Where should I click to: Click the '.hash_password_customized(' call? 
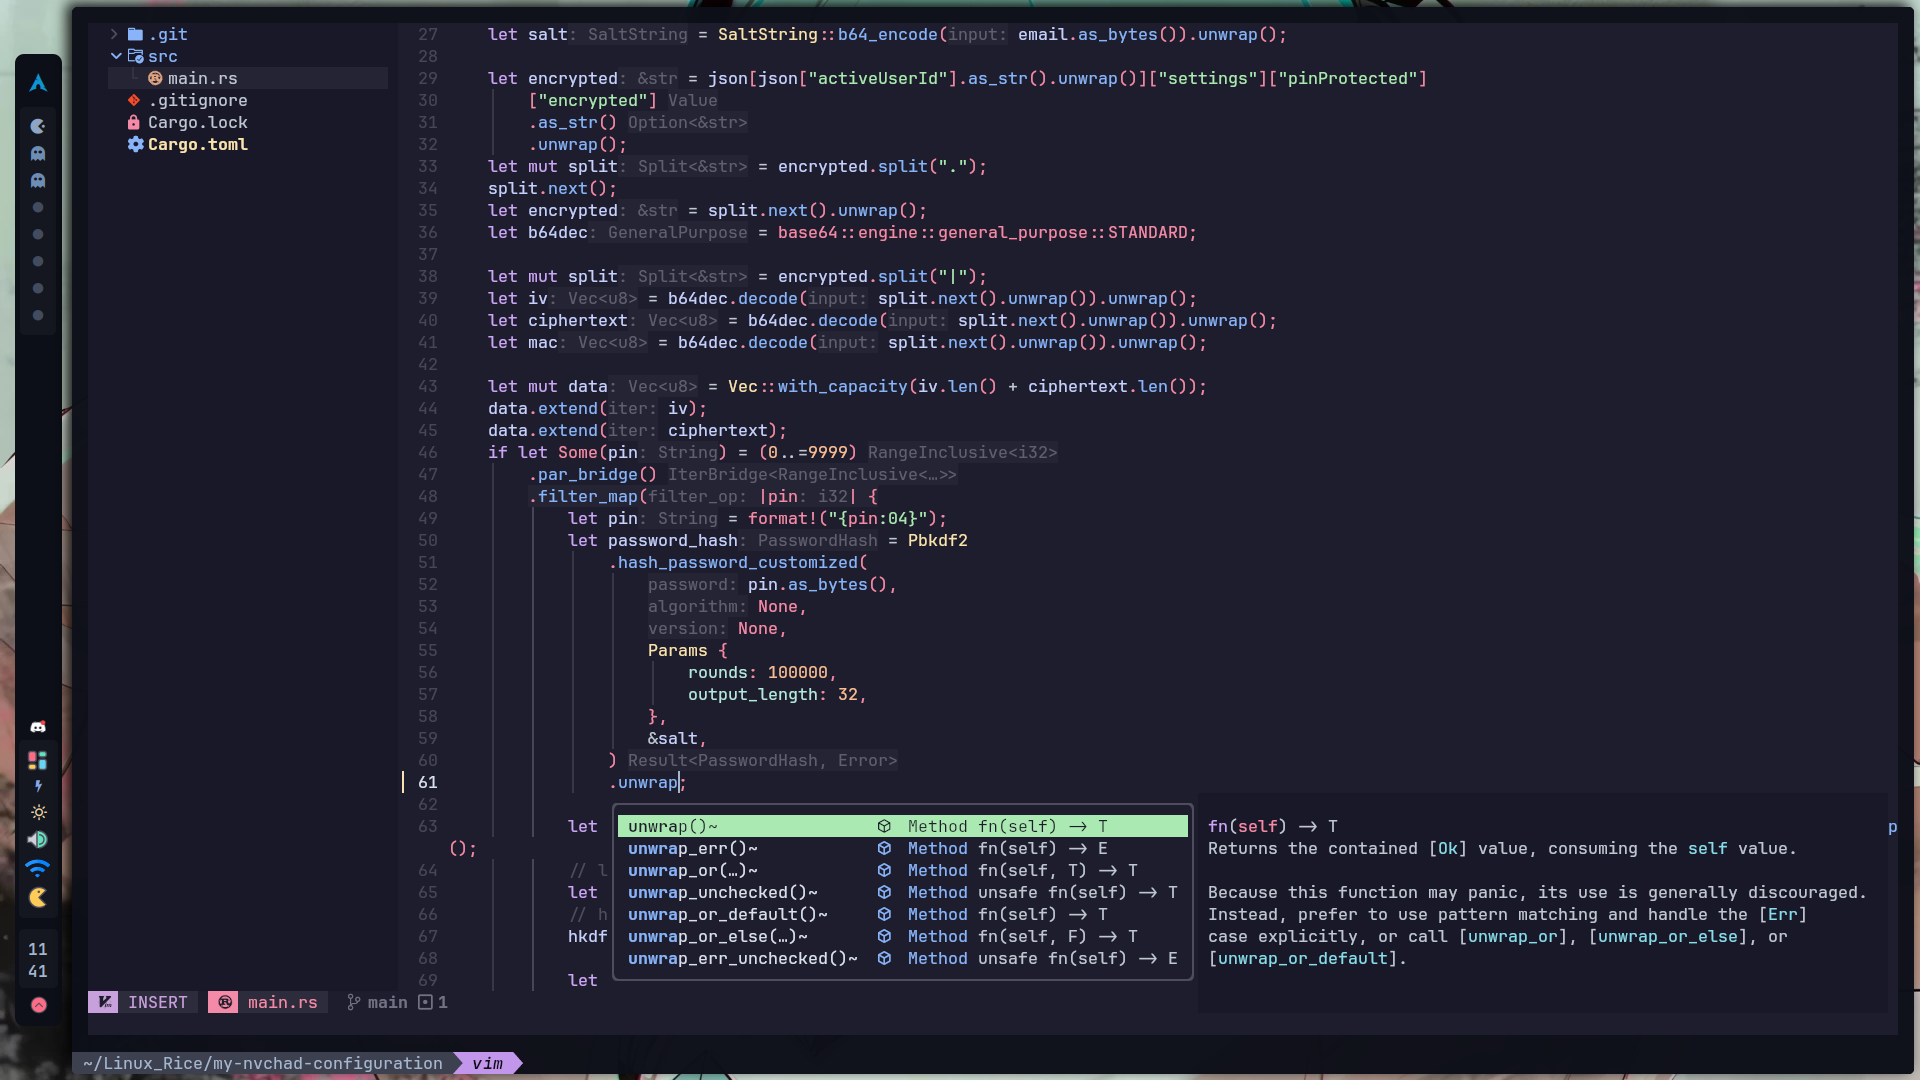click(x=737, y=562)
